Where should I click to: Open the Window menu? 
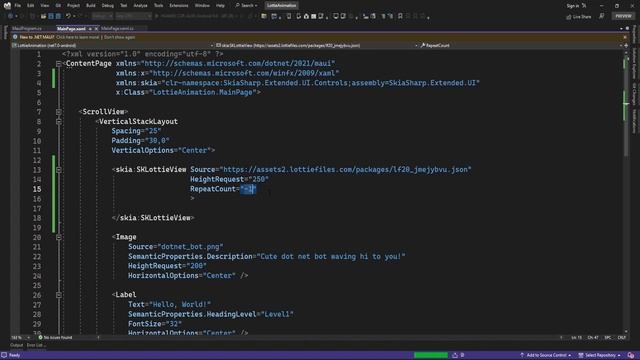pos(202,6)
